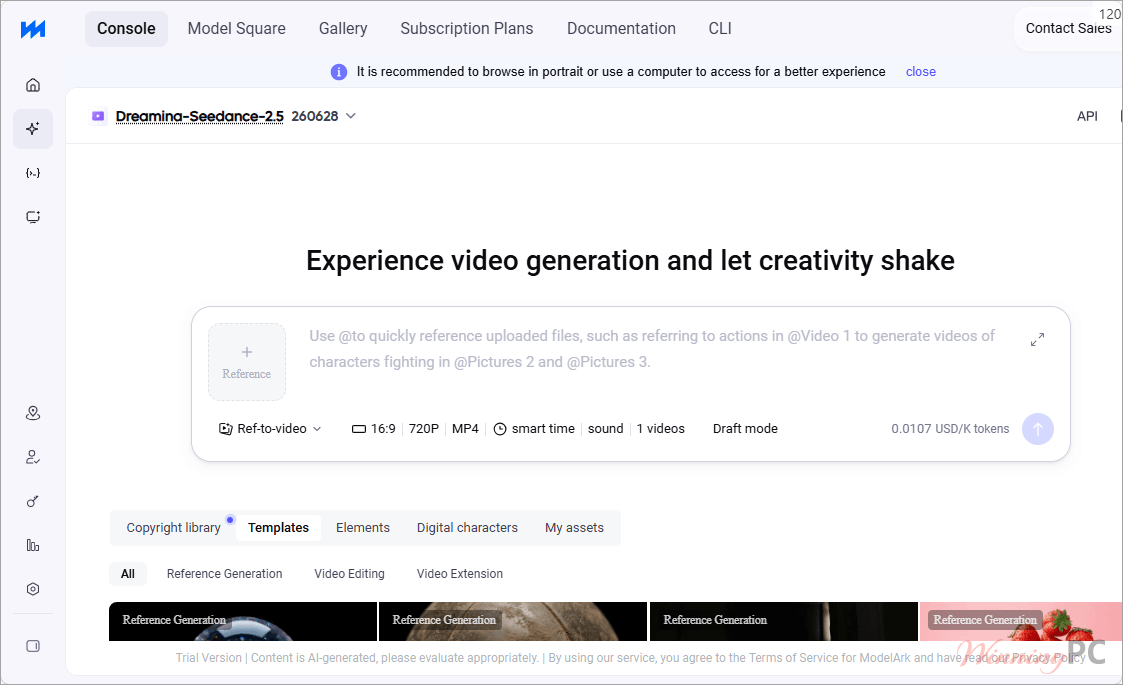Dismiss the banner with close link
This screenshot has height=685, width=1123.
[x=921, y=72]
